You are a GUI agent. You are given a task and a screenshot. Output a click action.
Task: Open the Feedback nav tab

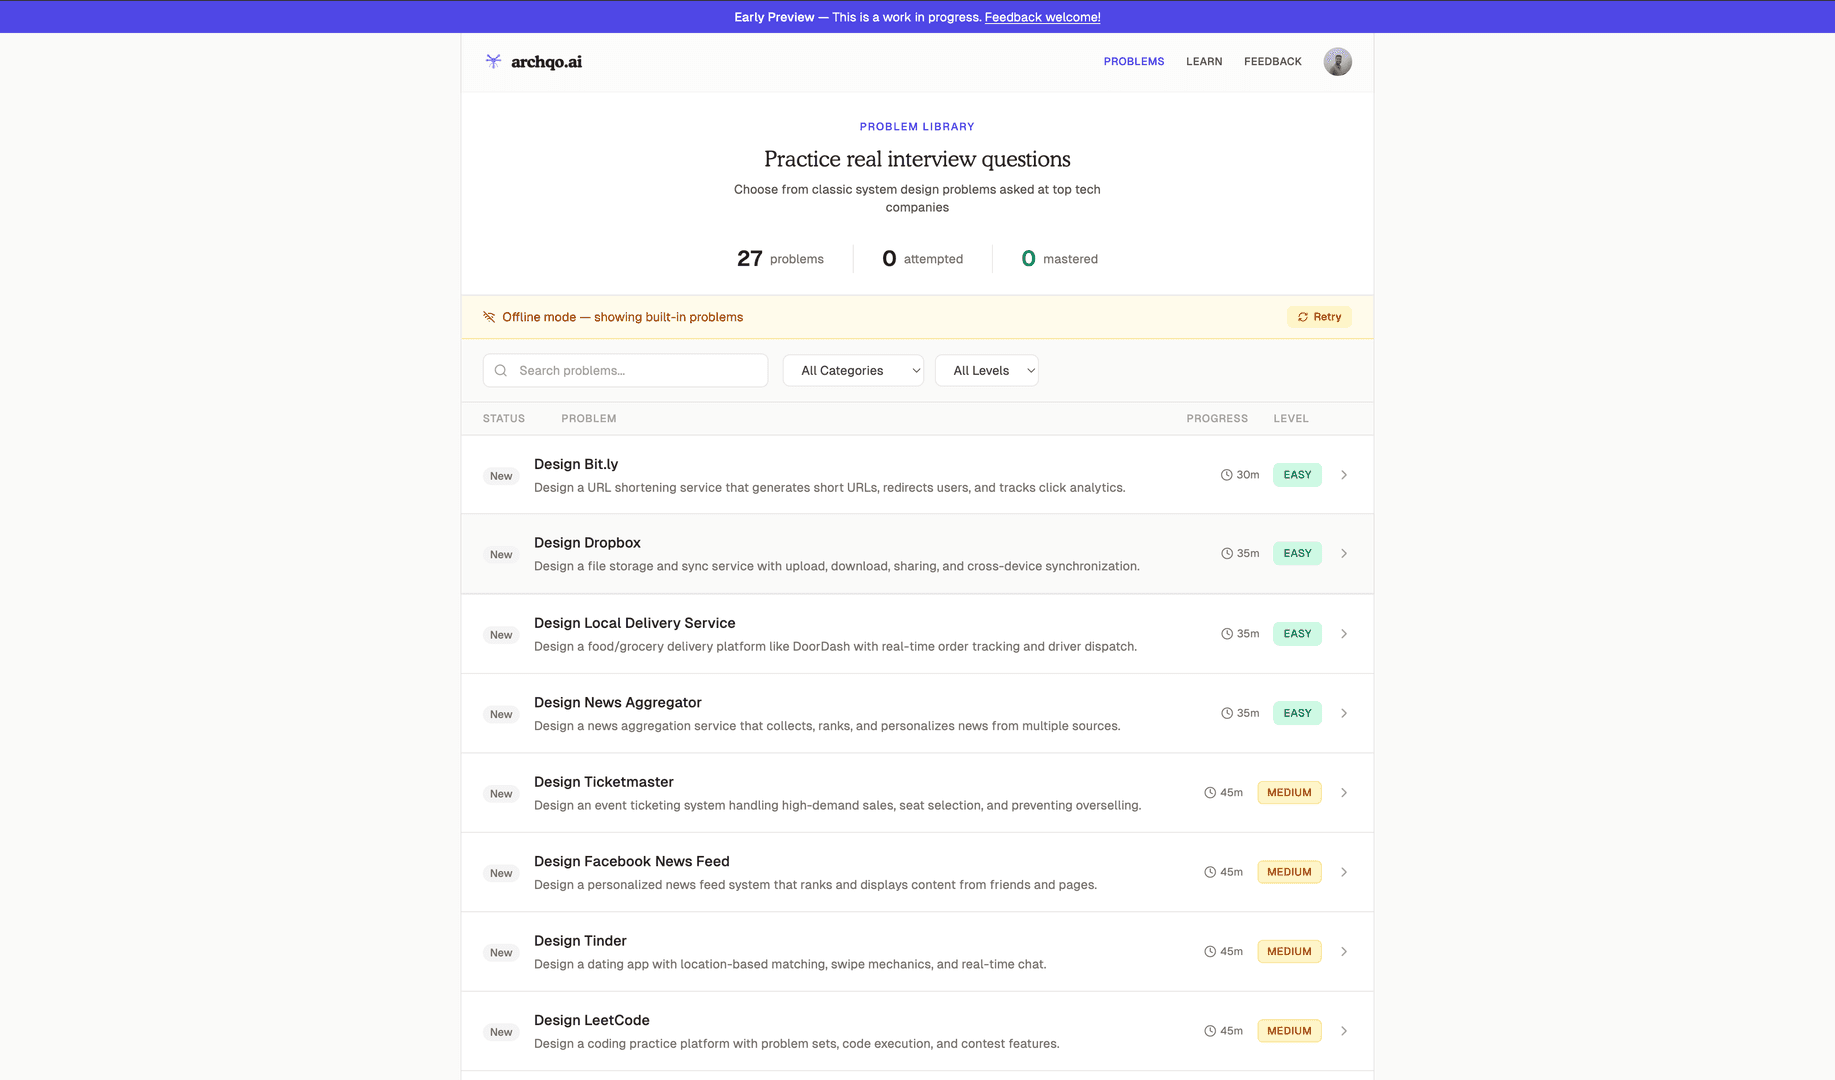[x=1273, y=62]
